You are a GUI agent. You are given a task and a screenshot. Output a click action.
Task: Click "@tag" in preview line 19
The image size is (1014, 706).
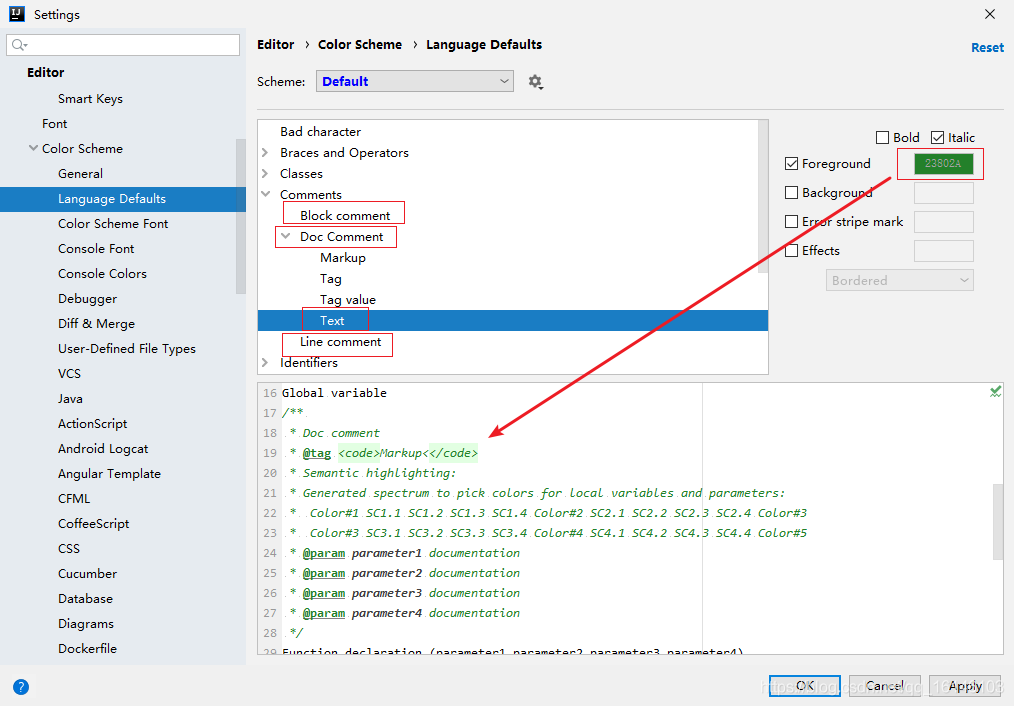317,453
